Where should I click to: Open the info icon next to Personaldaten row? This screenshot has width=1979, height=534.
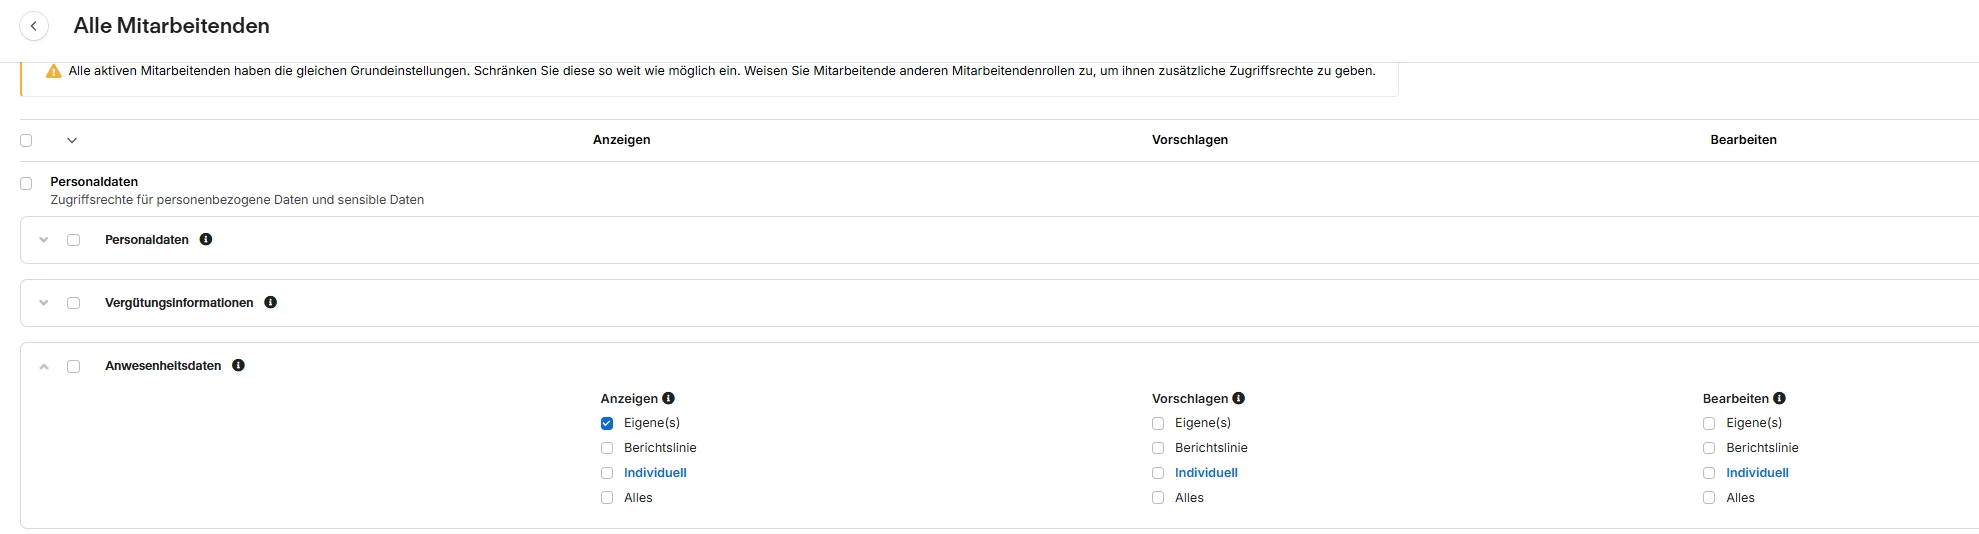pos(206,239)
